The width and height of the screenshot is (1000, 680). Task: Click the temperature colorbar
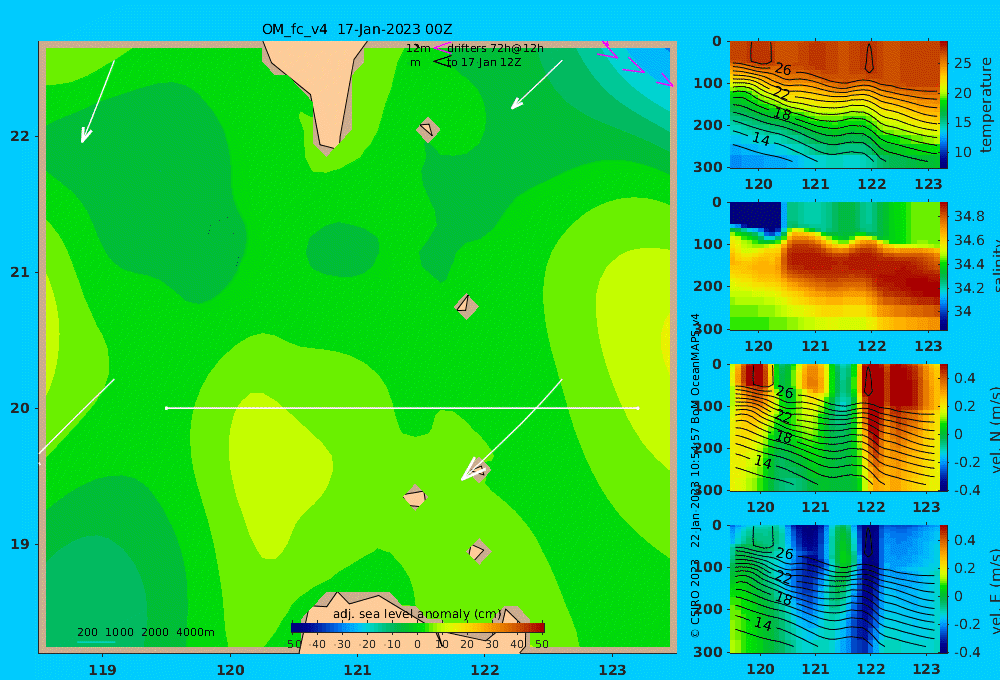[944, 105]
